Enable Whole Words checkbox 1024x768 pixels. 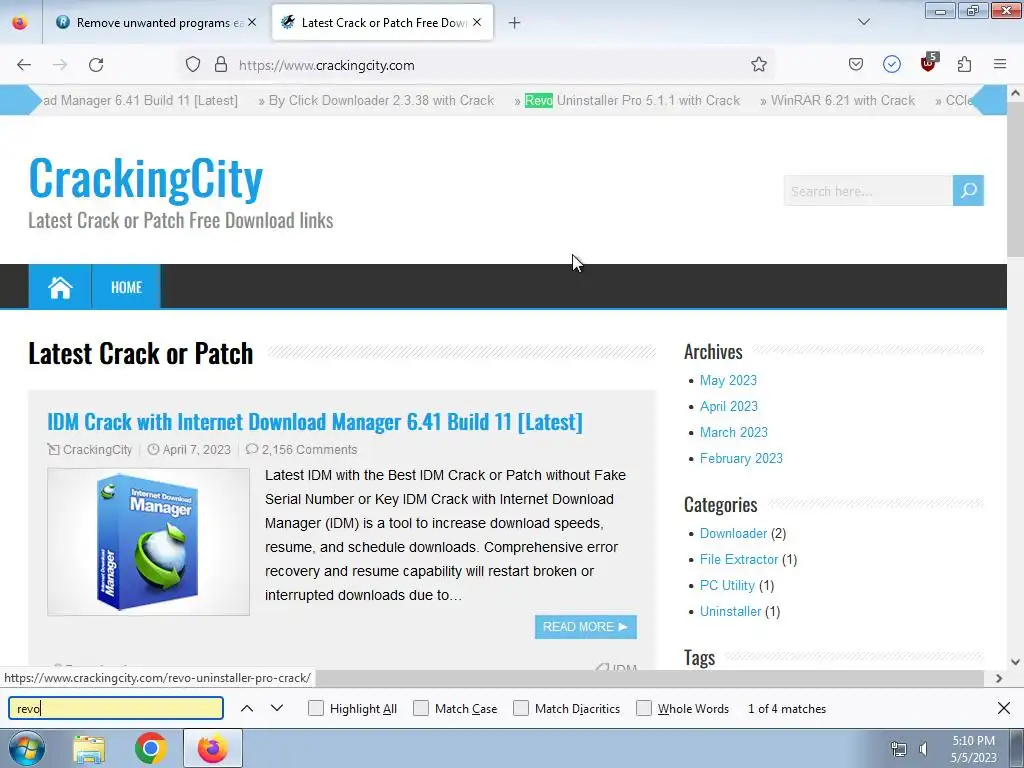644,709
